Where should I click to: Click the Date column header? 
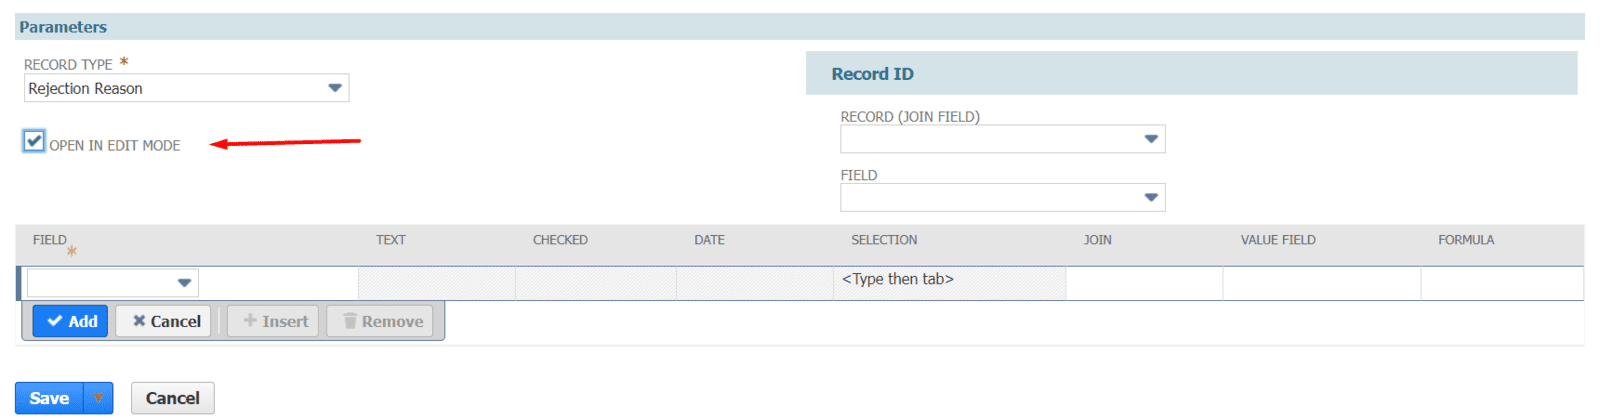pyautogui.click(x=709, y=240)
